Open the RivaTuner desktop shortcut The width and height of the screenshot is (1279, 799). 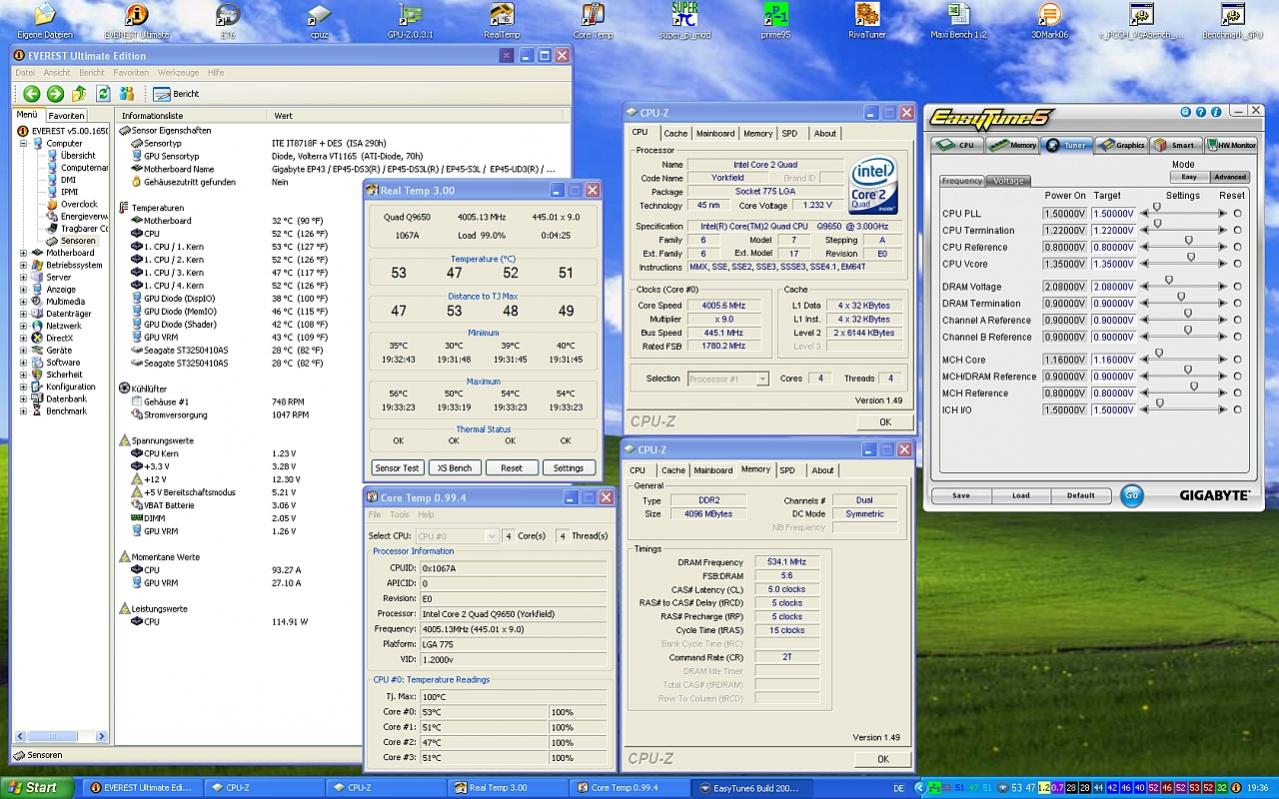pos(868,20)
